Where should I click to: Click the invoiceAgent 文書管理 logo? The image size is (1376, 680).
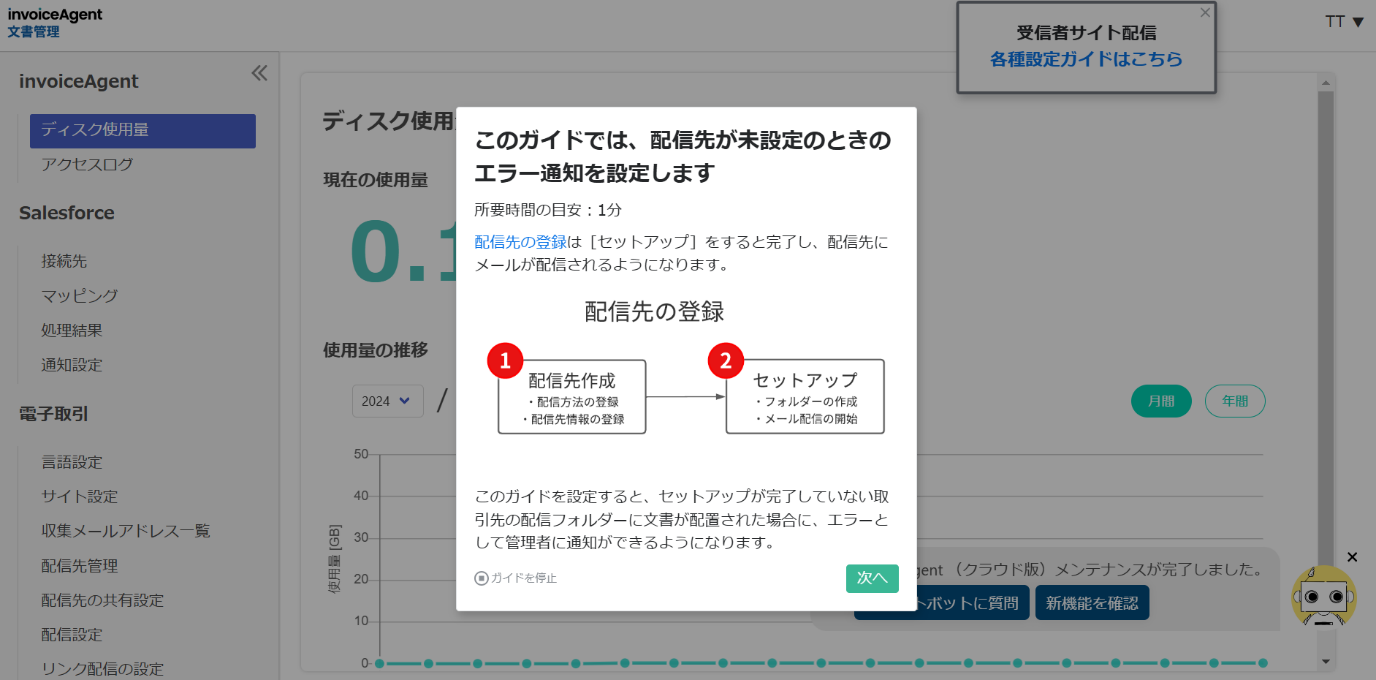coord(55,23)
